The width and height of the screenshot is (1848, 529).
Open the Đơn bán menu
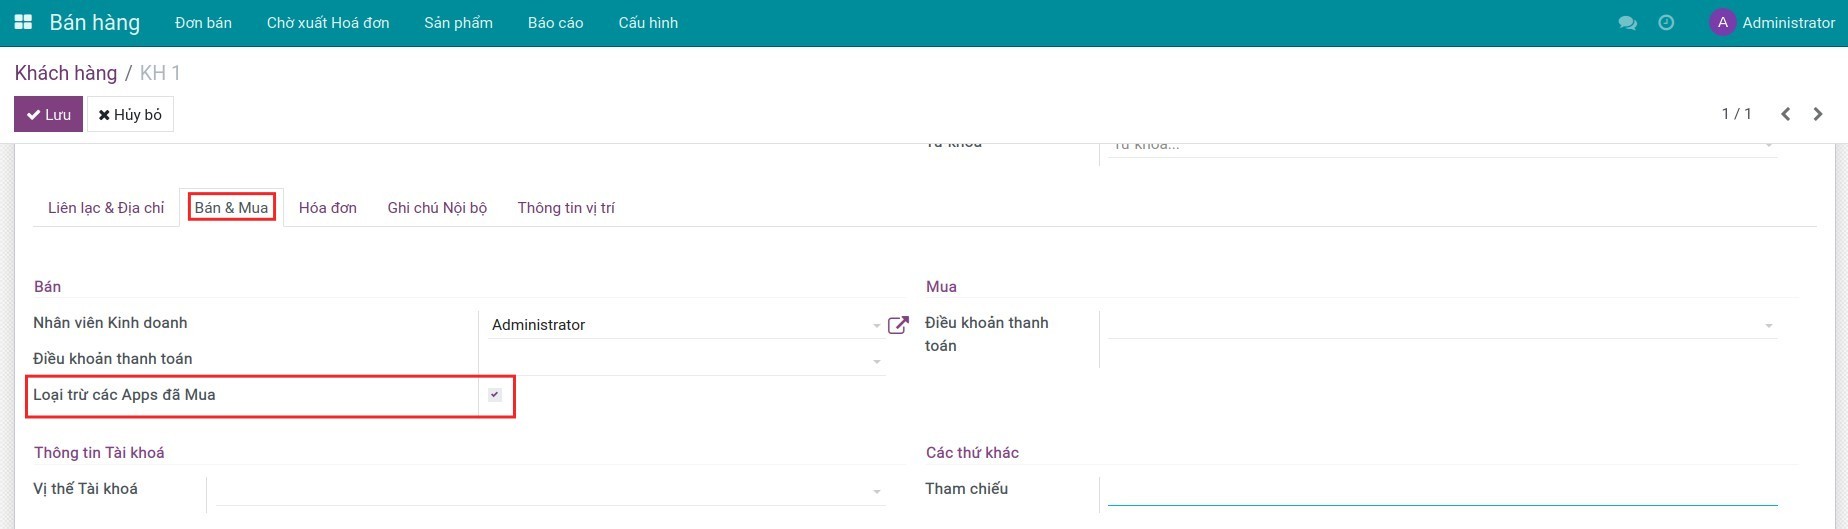[x=203, y=23]
